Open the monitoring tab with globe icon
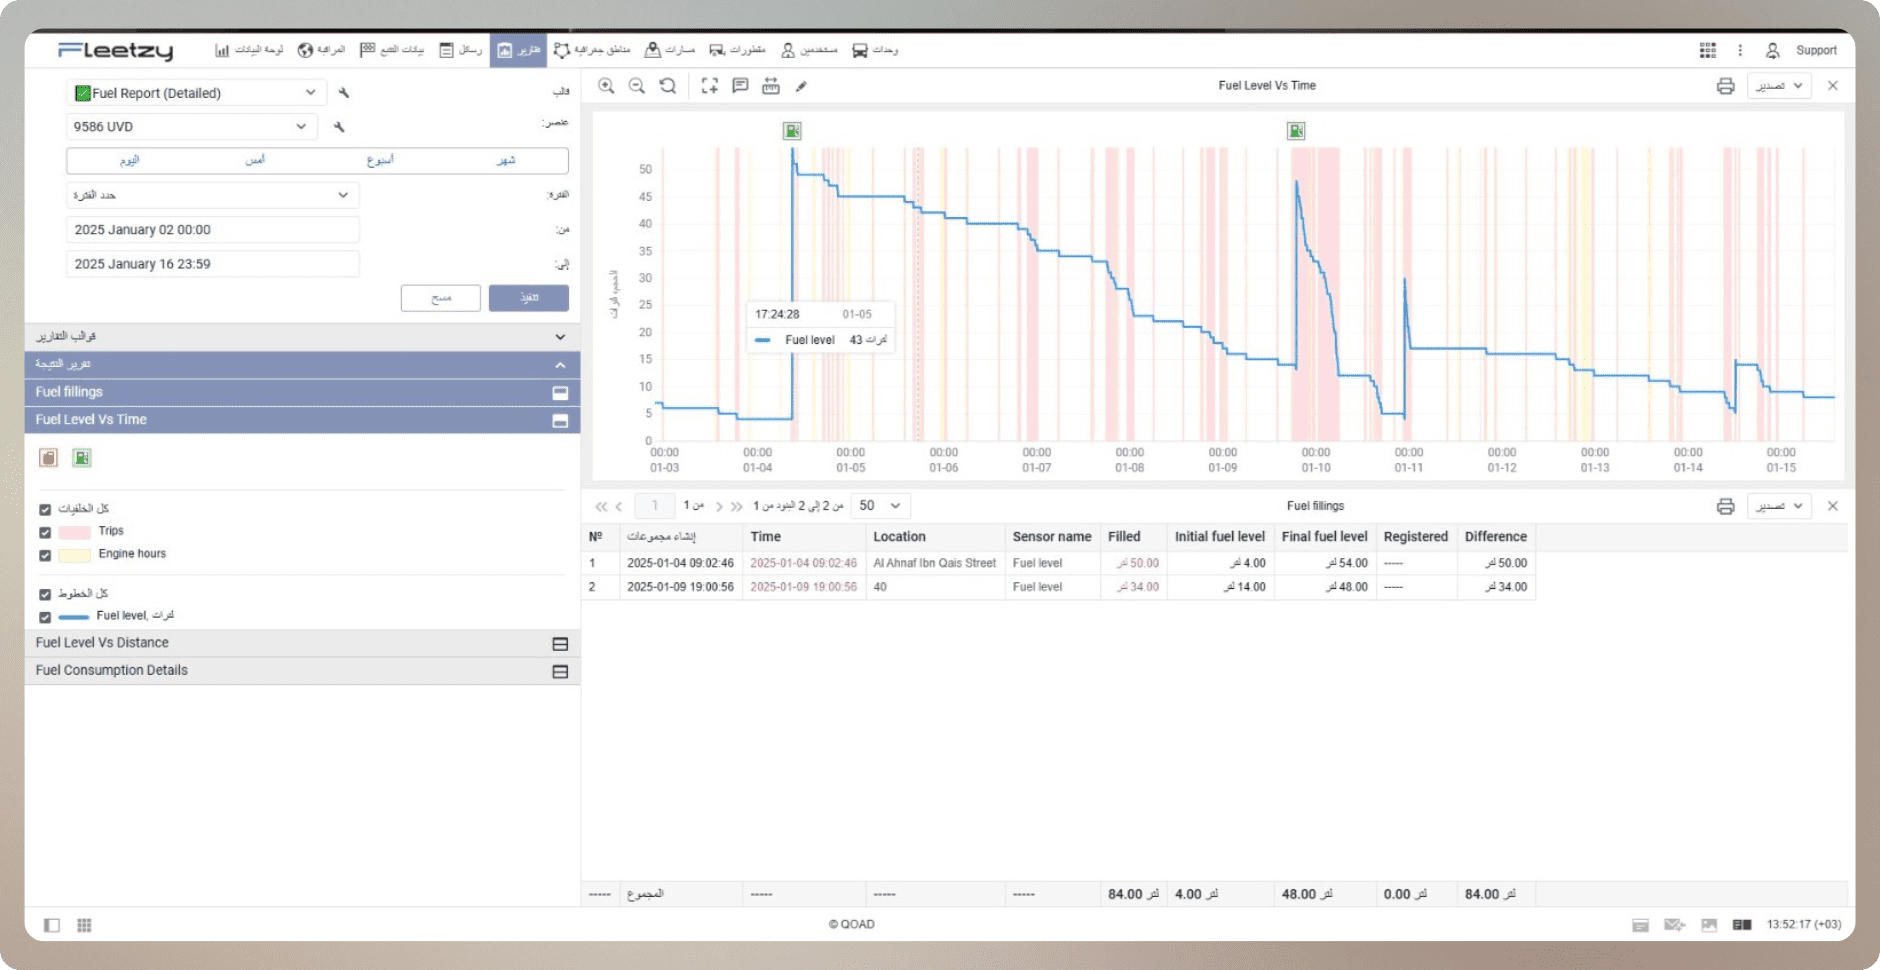 [321, 50]
